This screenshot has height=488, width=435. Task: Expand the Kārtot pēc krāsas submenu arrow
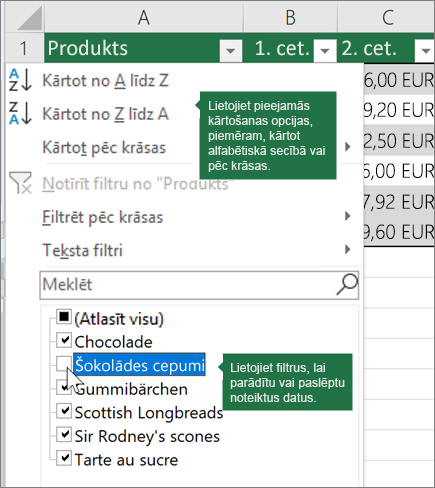point(348,147)
